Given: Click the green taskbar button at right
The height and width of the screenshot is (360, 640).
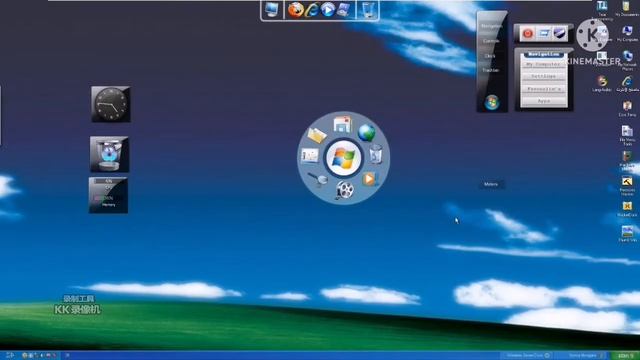Looking at the screenshot, I should pos(625,356).
